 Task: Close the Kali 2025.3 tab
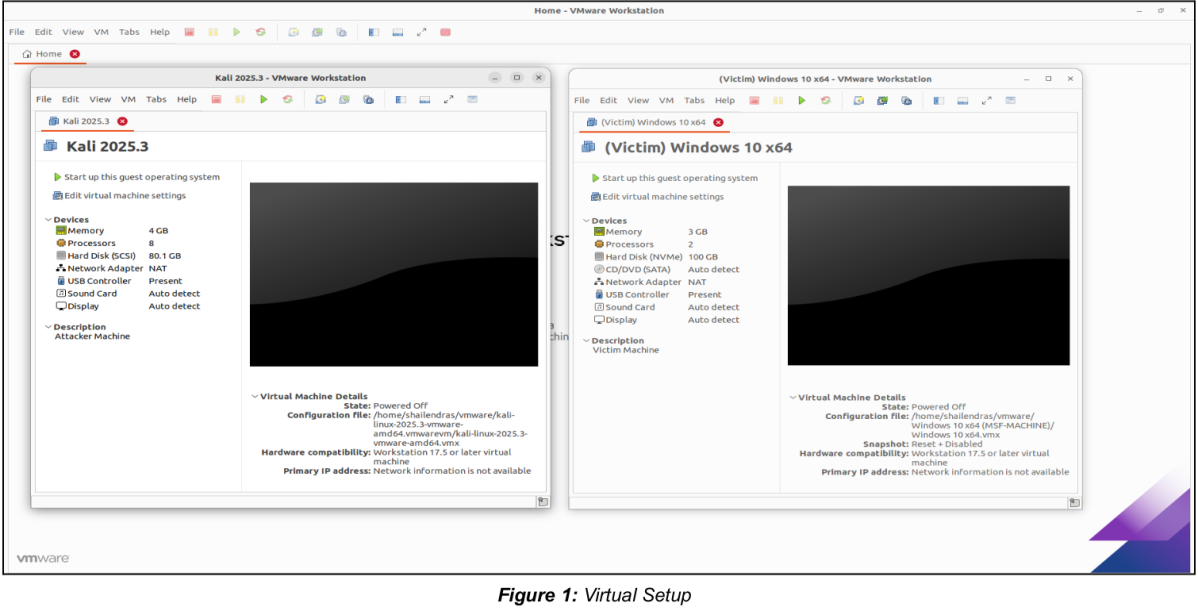click(x=122, y=121)
